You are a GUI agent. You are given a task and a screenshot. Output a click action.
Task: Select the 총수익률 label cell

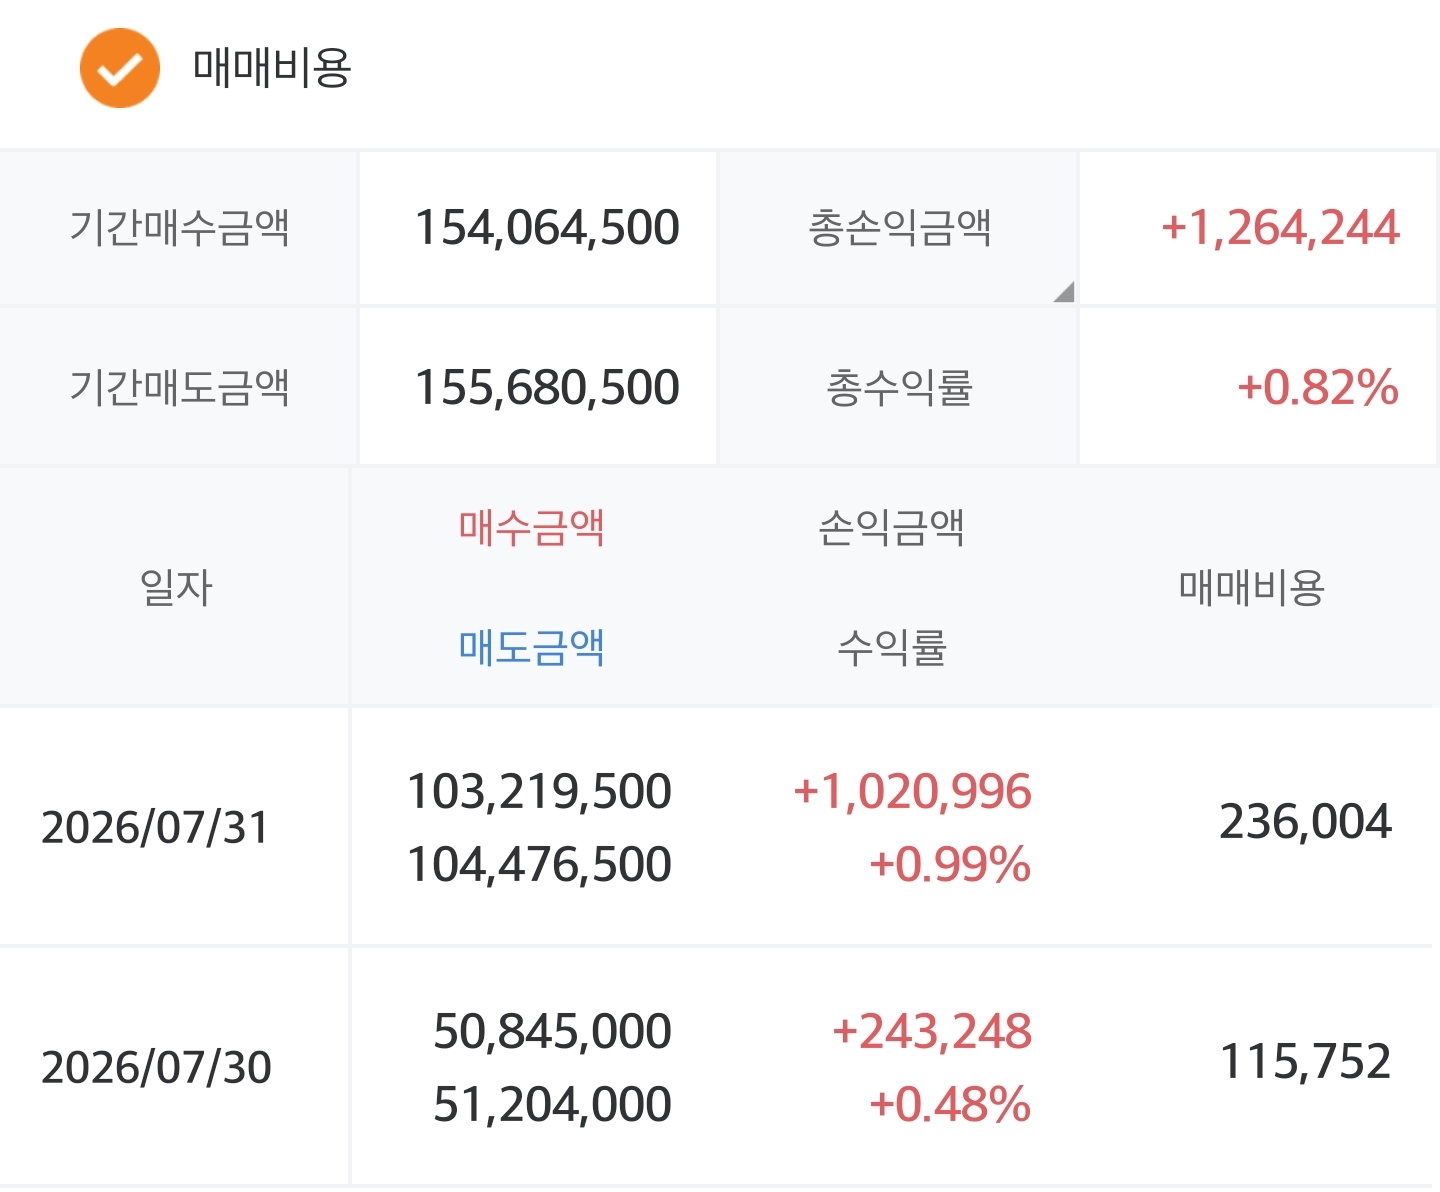[x=898, y=387]
